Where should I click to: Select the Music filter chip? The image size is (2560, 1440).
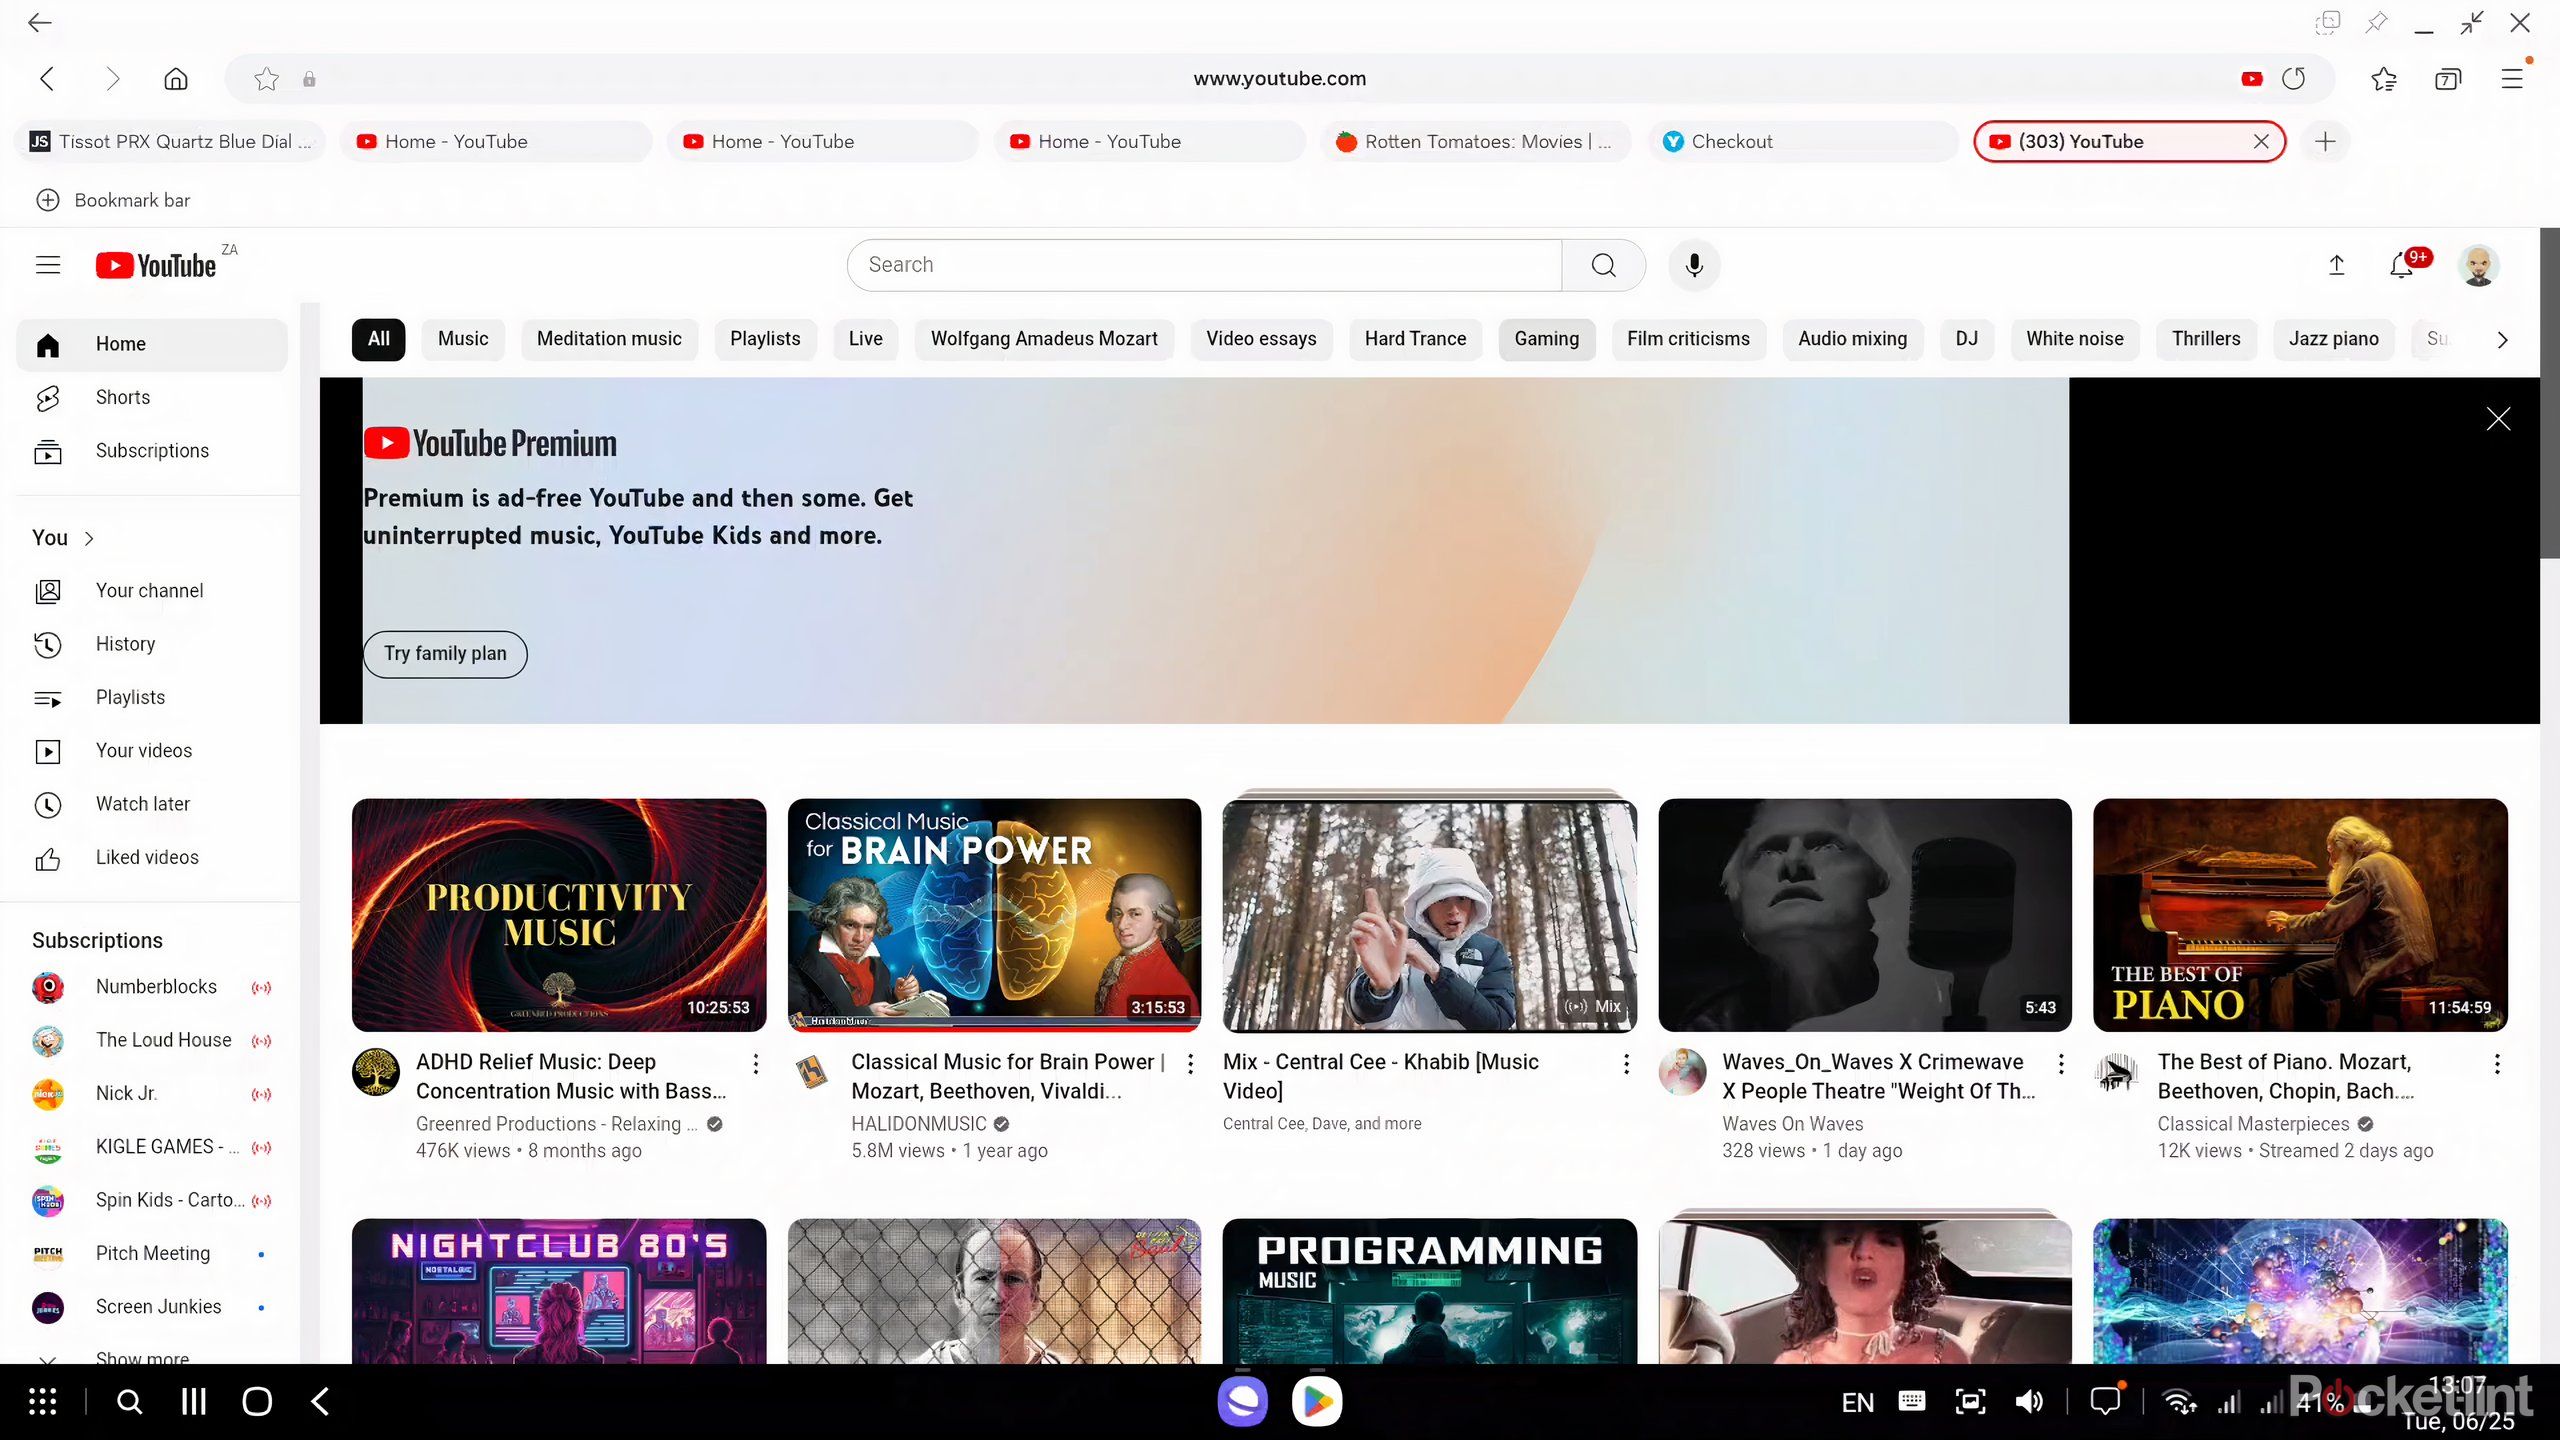463,339
